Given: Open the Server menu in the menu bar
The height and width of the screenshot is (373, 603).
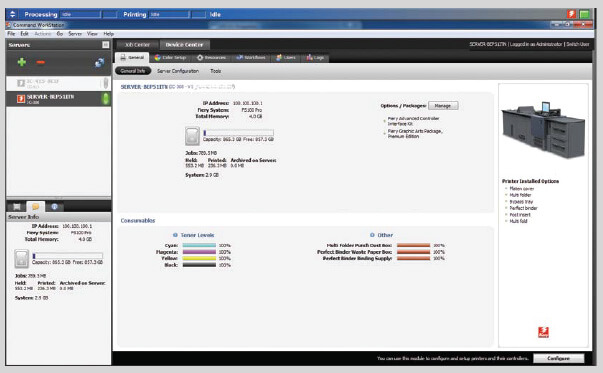Looking at the screenshot, I should [x=75, y=34].
